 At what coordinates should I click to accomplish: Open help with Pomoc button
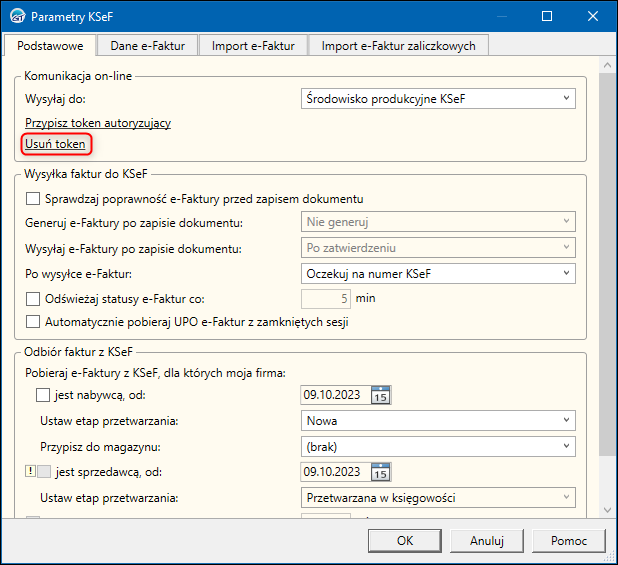click(569, 541)
